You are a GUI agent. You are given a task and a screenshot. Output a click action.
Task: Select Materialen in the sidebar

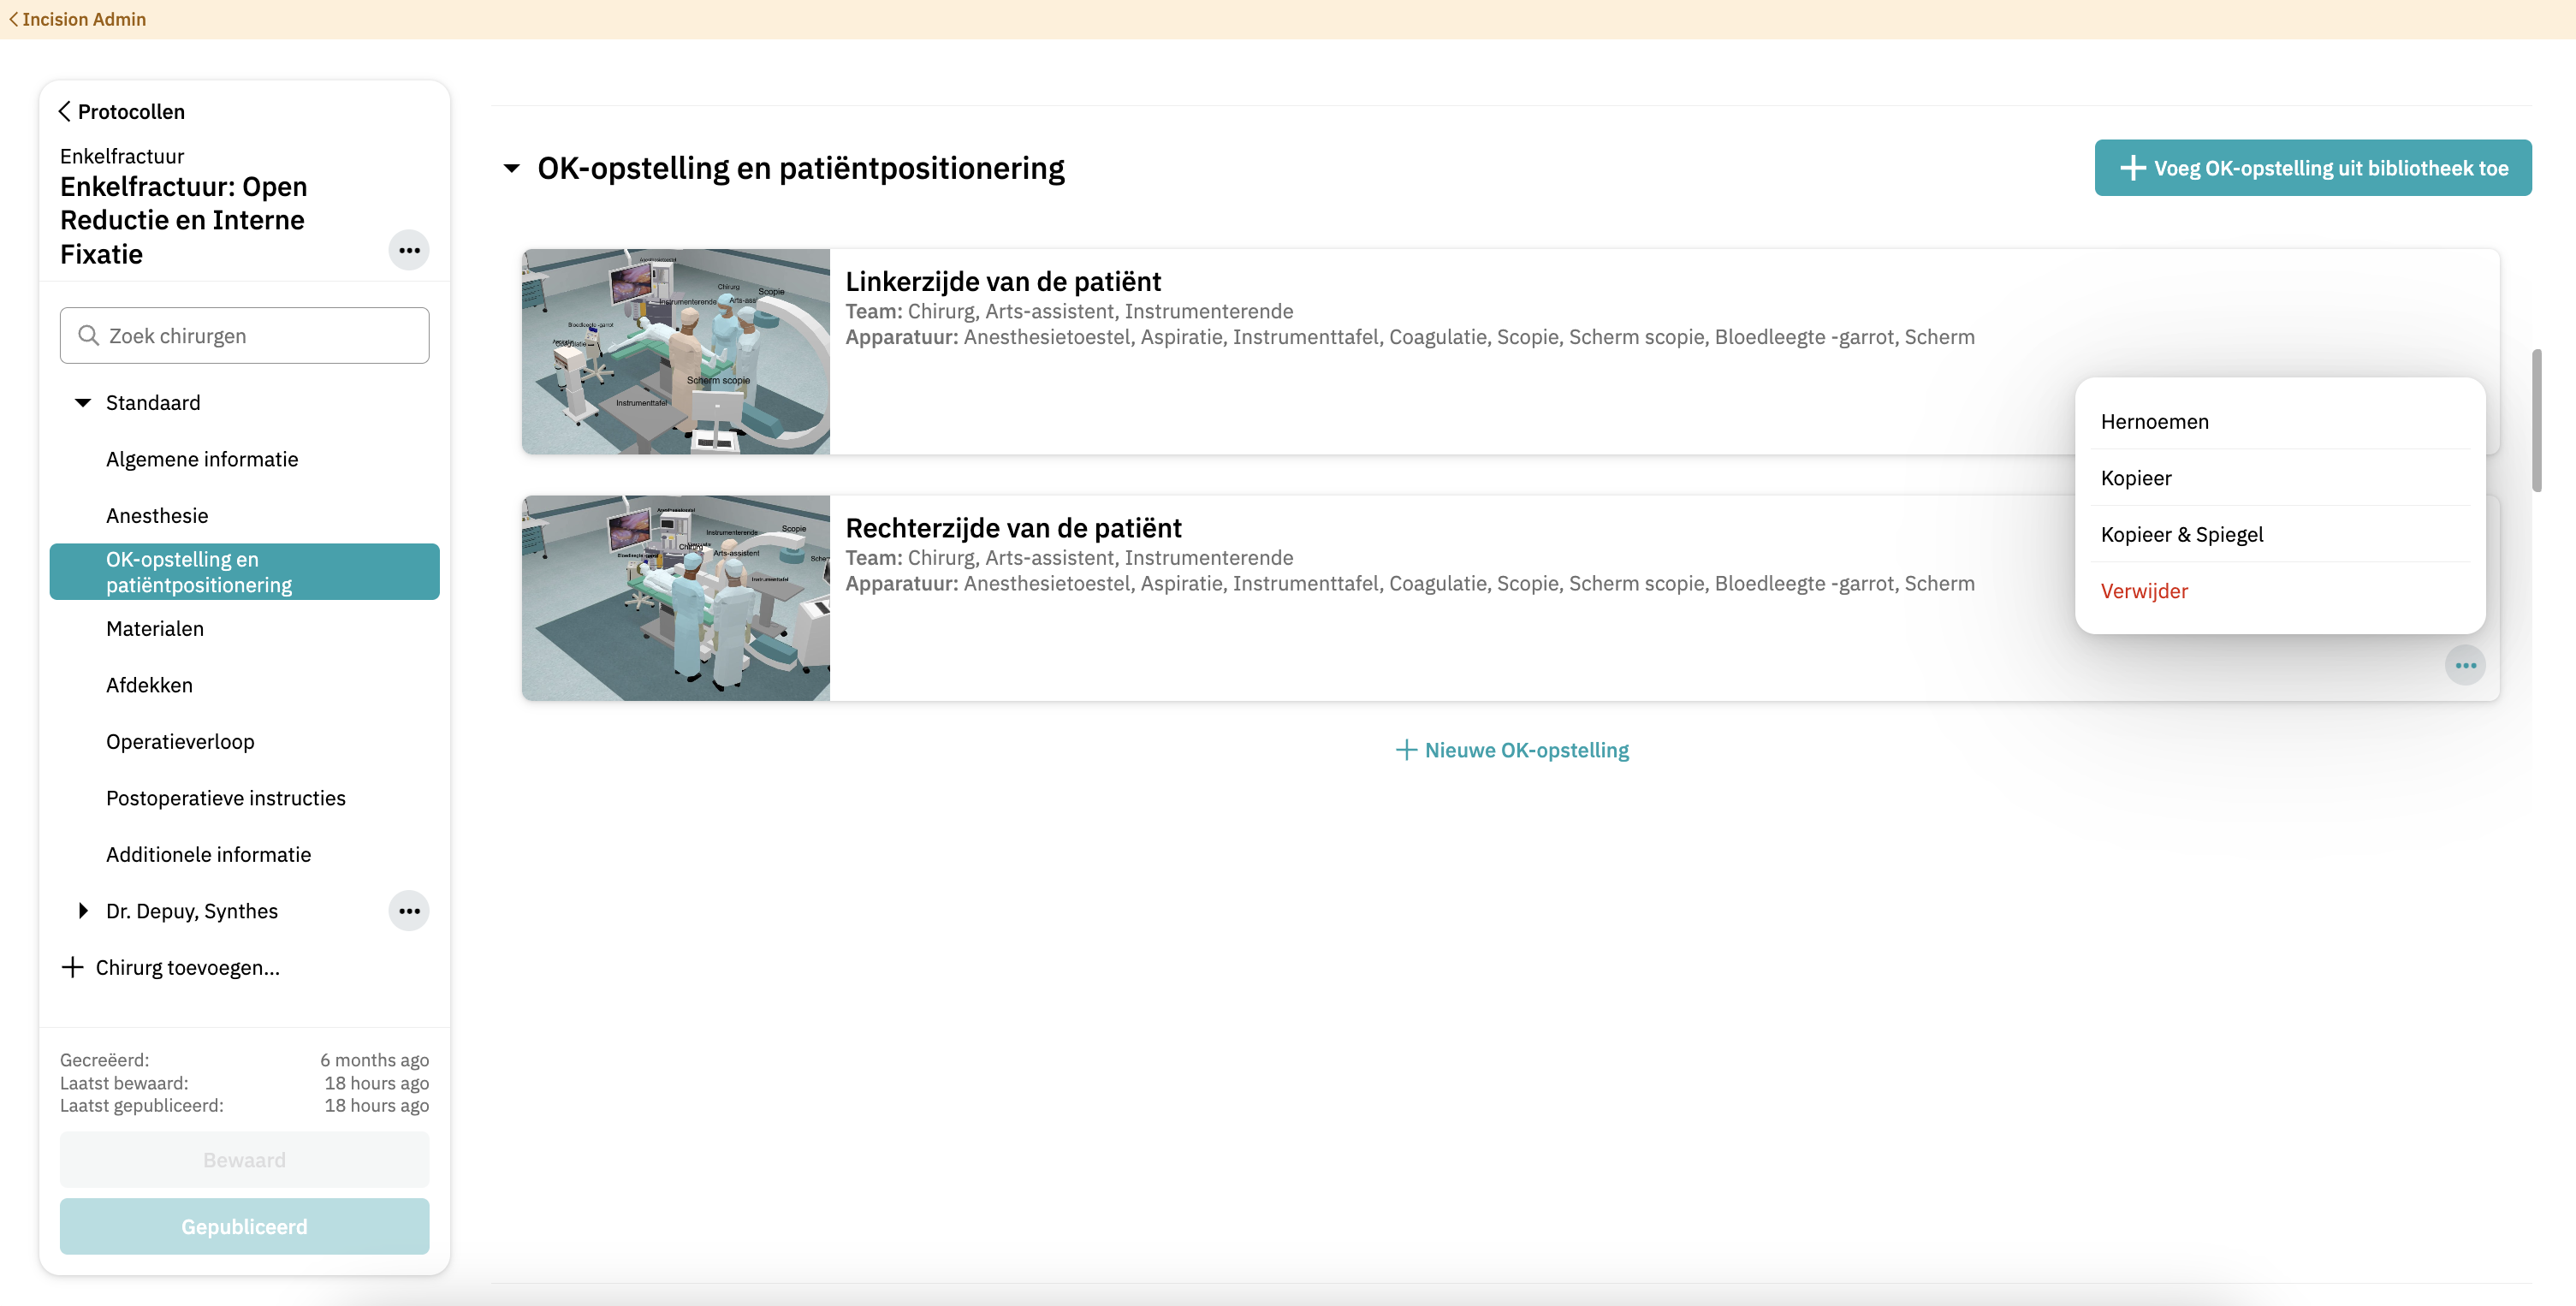[x=155, y=629]
